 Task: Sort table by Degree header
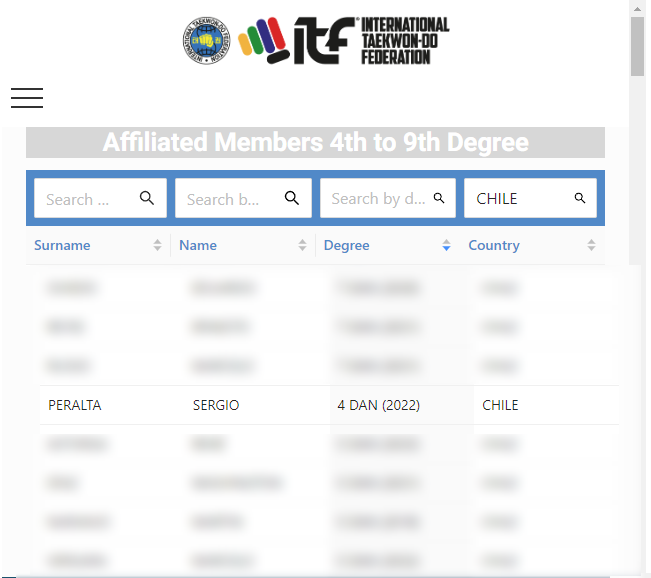pos(347,245)
